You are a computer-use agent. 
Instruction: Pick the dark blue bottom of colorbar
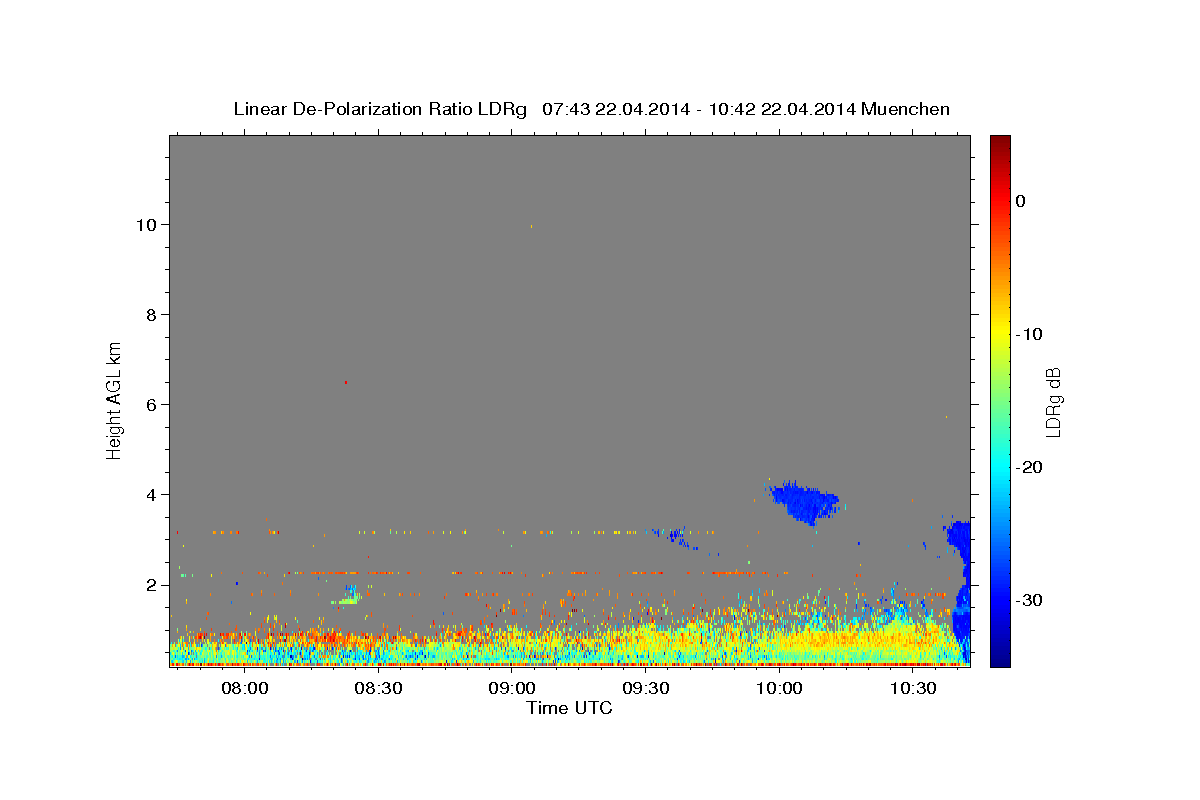pos(1000,659)
